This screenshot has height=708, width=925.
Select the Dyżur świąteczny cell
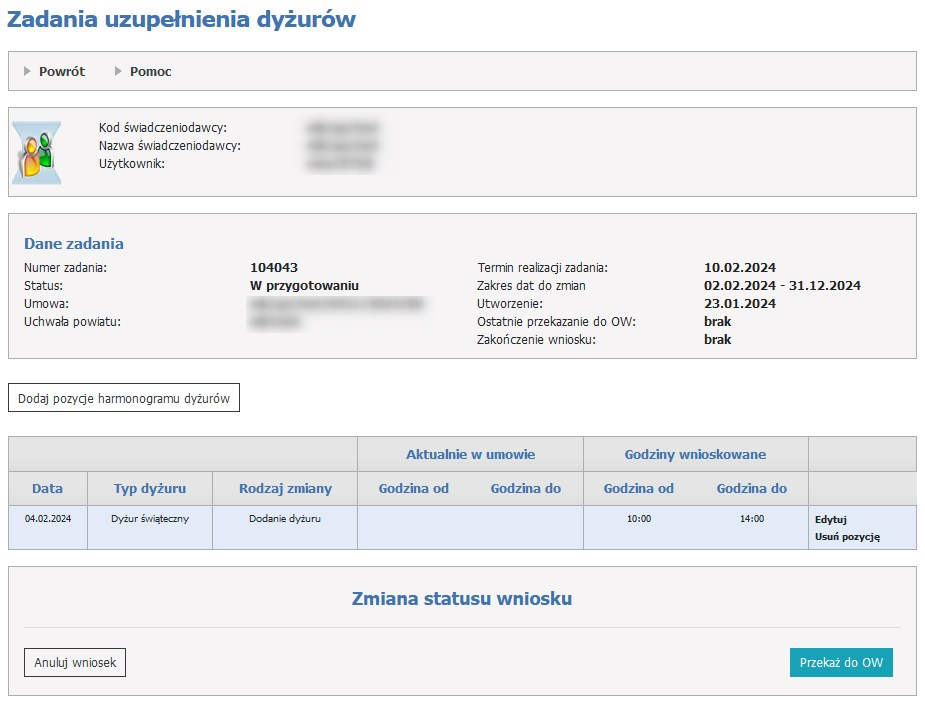click(x=149, y=519)
